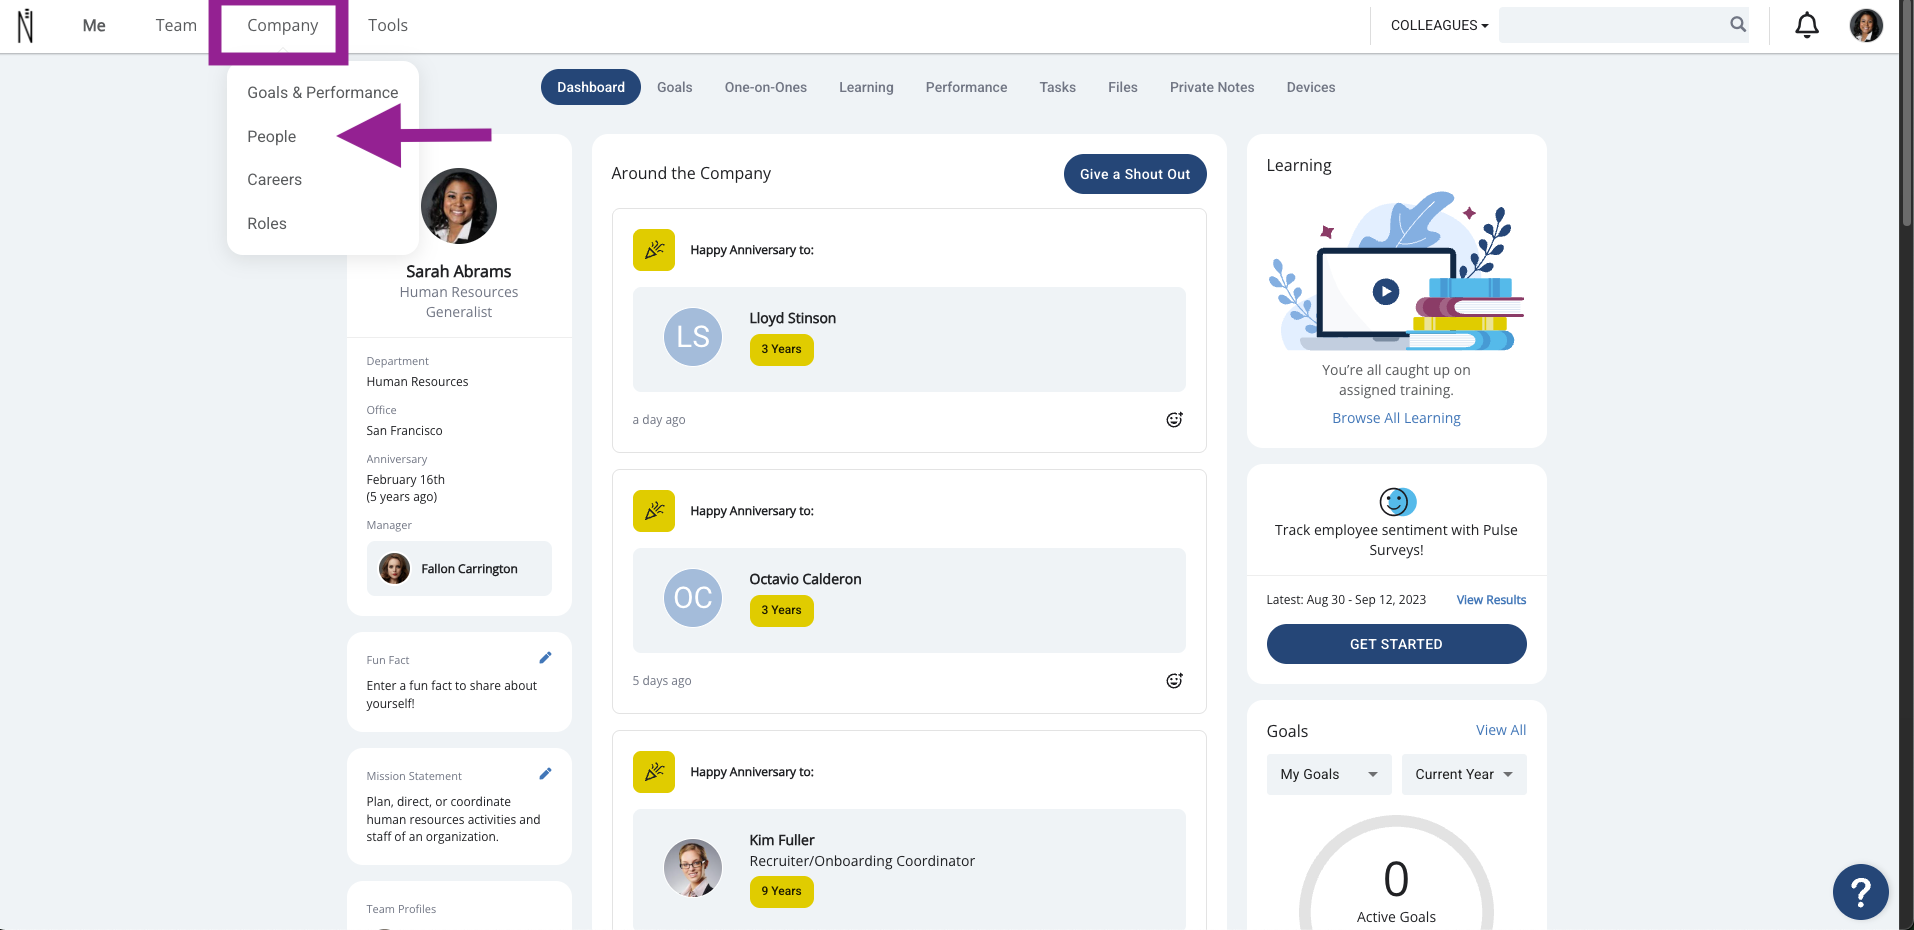Viewport: 1914px width, 930px height.
Task: Select People from the Company menu
Action: (272, 137)
